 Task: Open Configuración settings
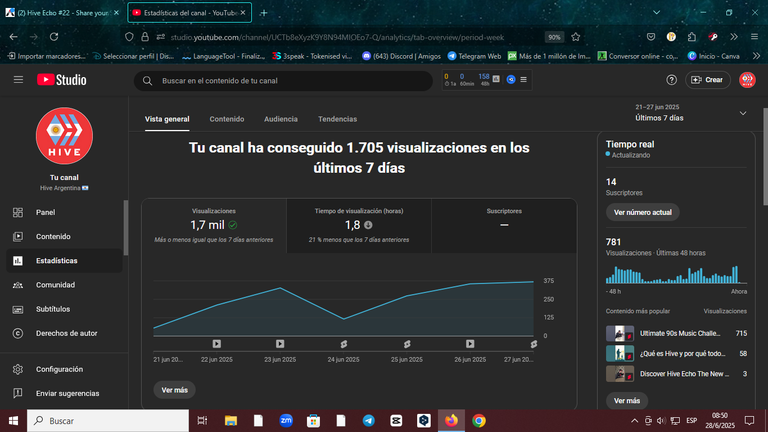tap(64, 369)
